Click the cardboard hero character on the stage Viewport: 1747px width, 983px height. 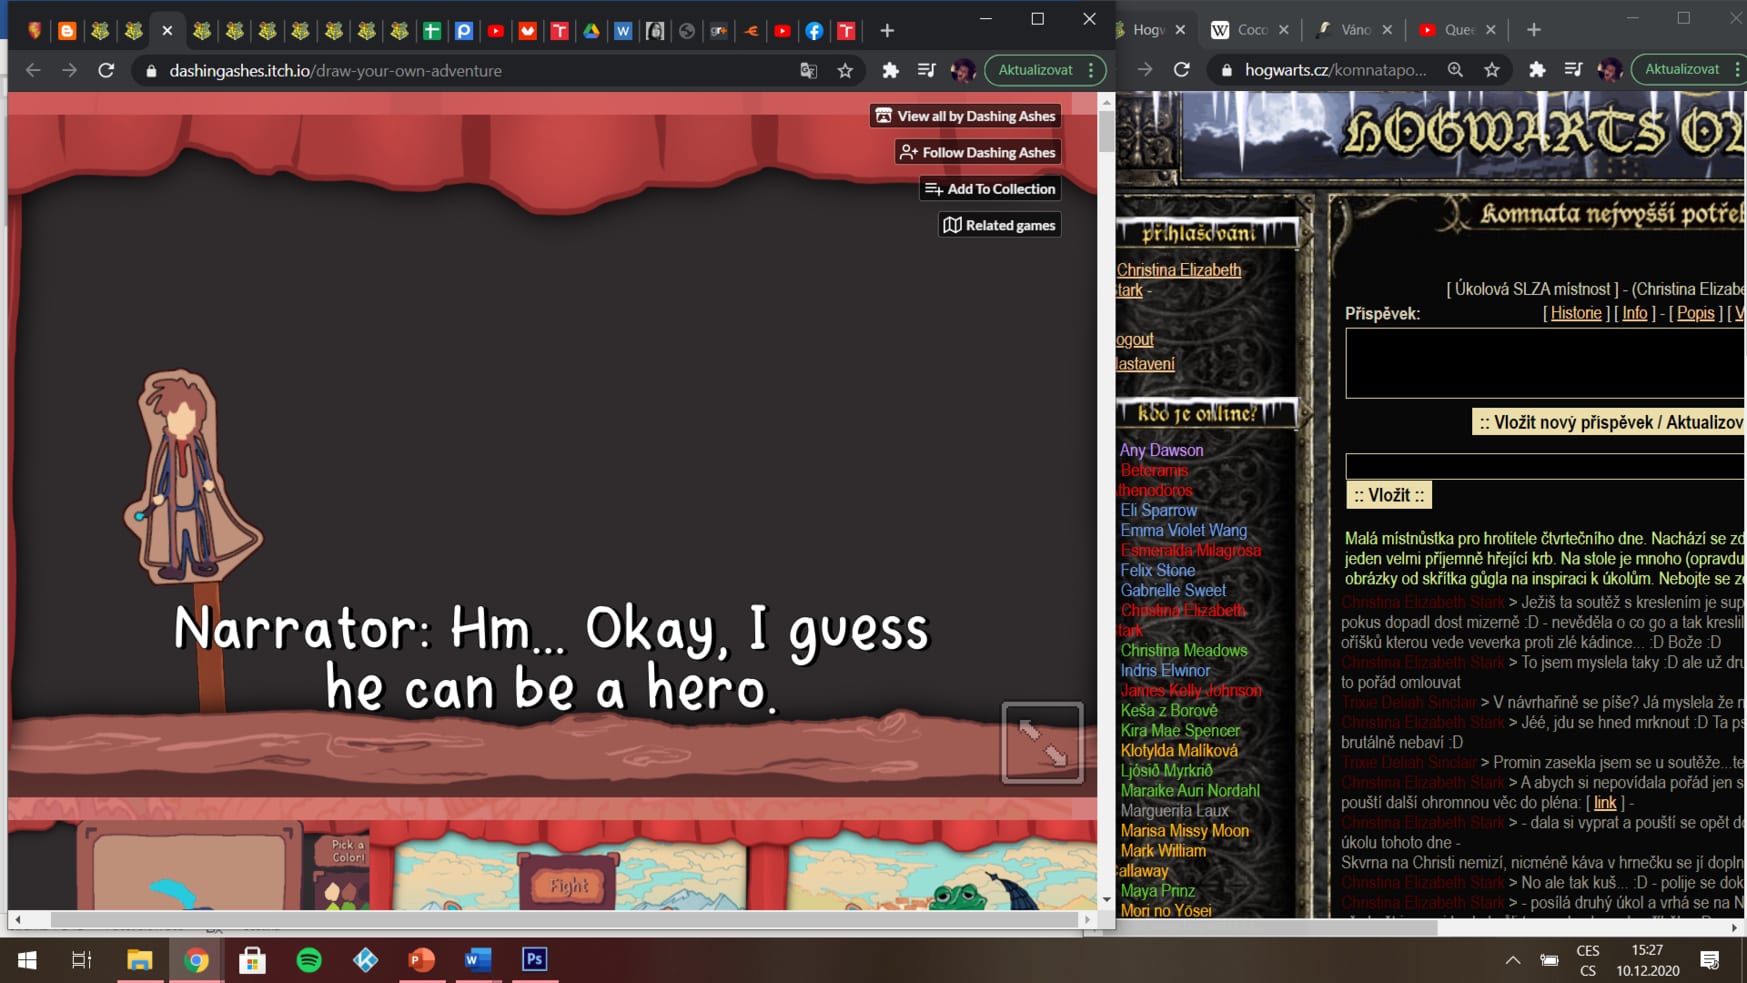pyautogui.click(x=192, y=477)
